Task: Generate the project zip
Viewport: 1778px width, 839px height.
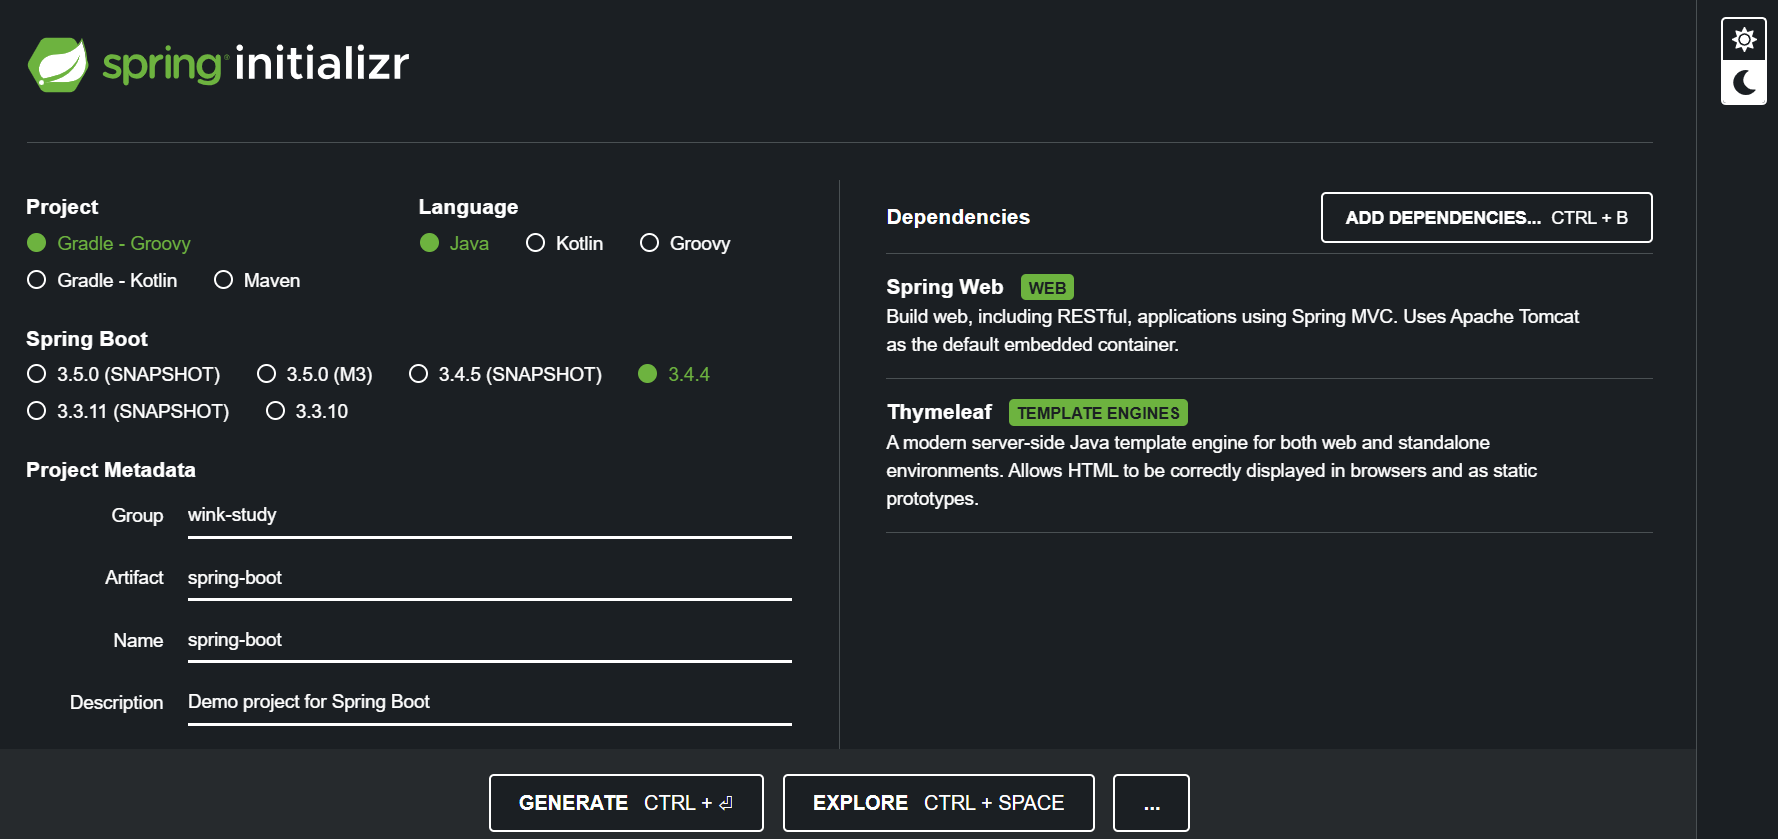Action: coord(626,803)
